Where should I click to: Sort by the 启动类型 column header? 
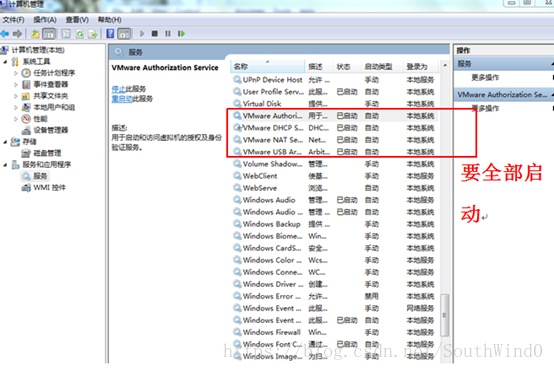pyautogui.click(x=382, y=66)
